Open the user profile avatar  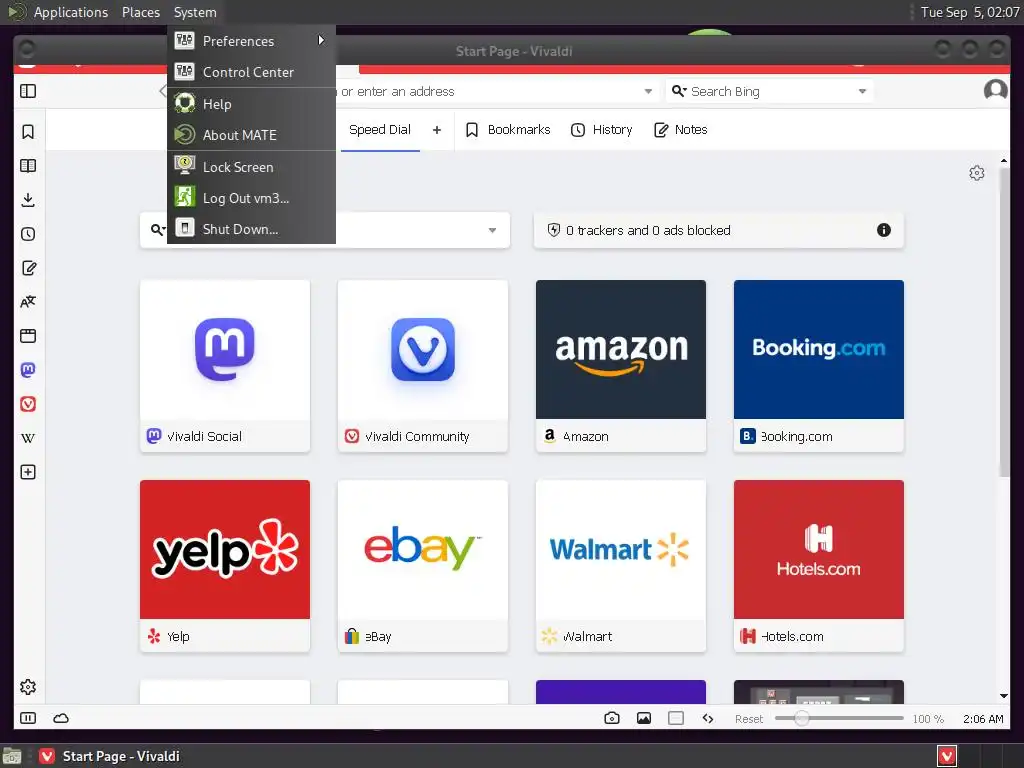pyautogui.click(x=995, y=89)
